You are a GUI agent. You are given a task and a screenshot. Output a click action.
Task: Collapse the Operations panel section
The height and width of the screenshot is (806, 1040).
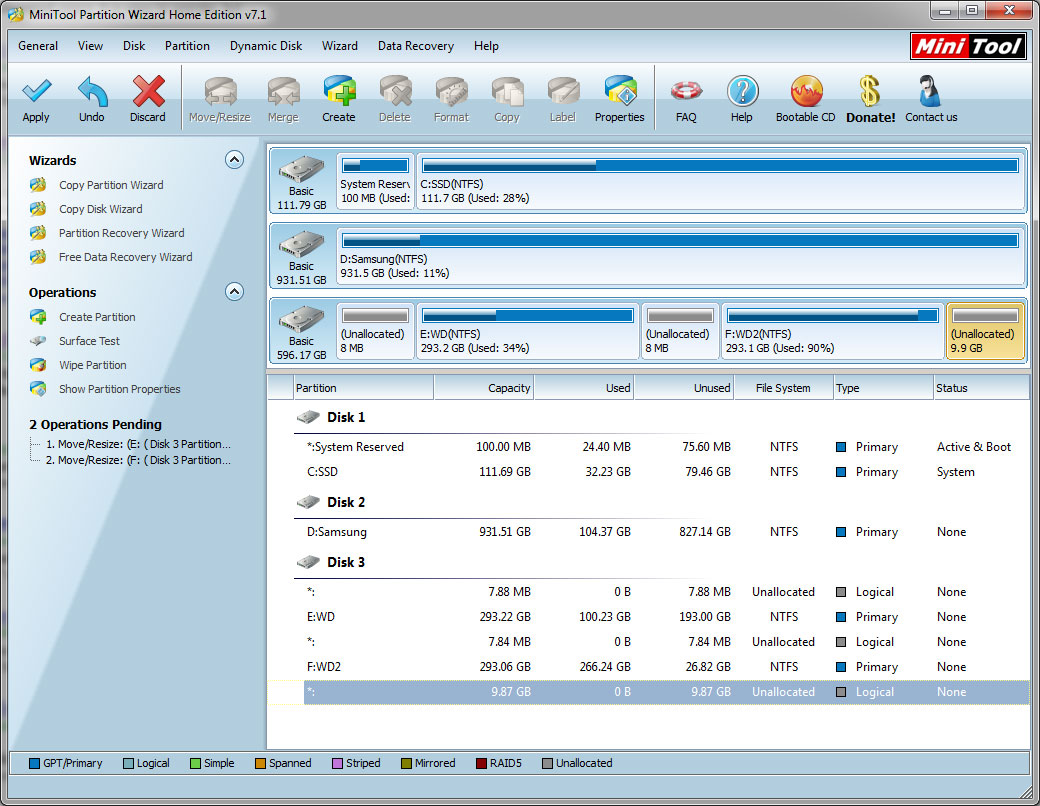(x=234, y=292)
